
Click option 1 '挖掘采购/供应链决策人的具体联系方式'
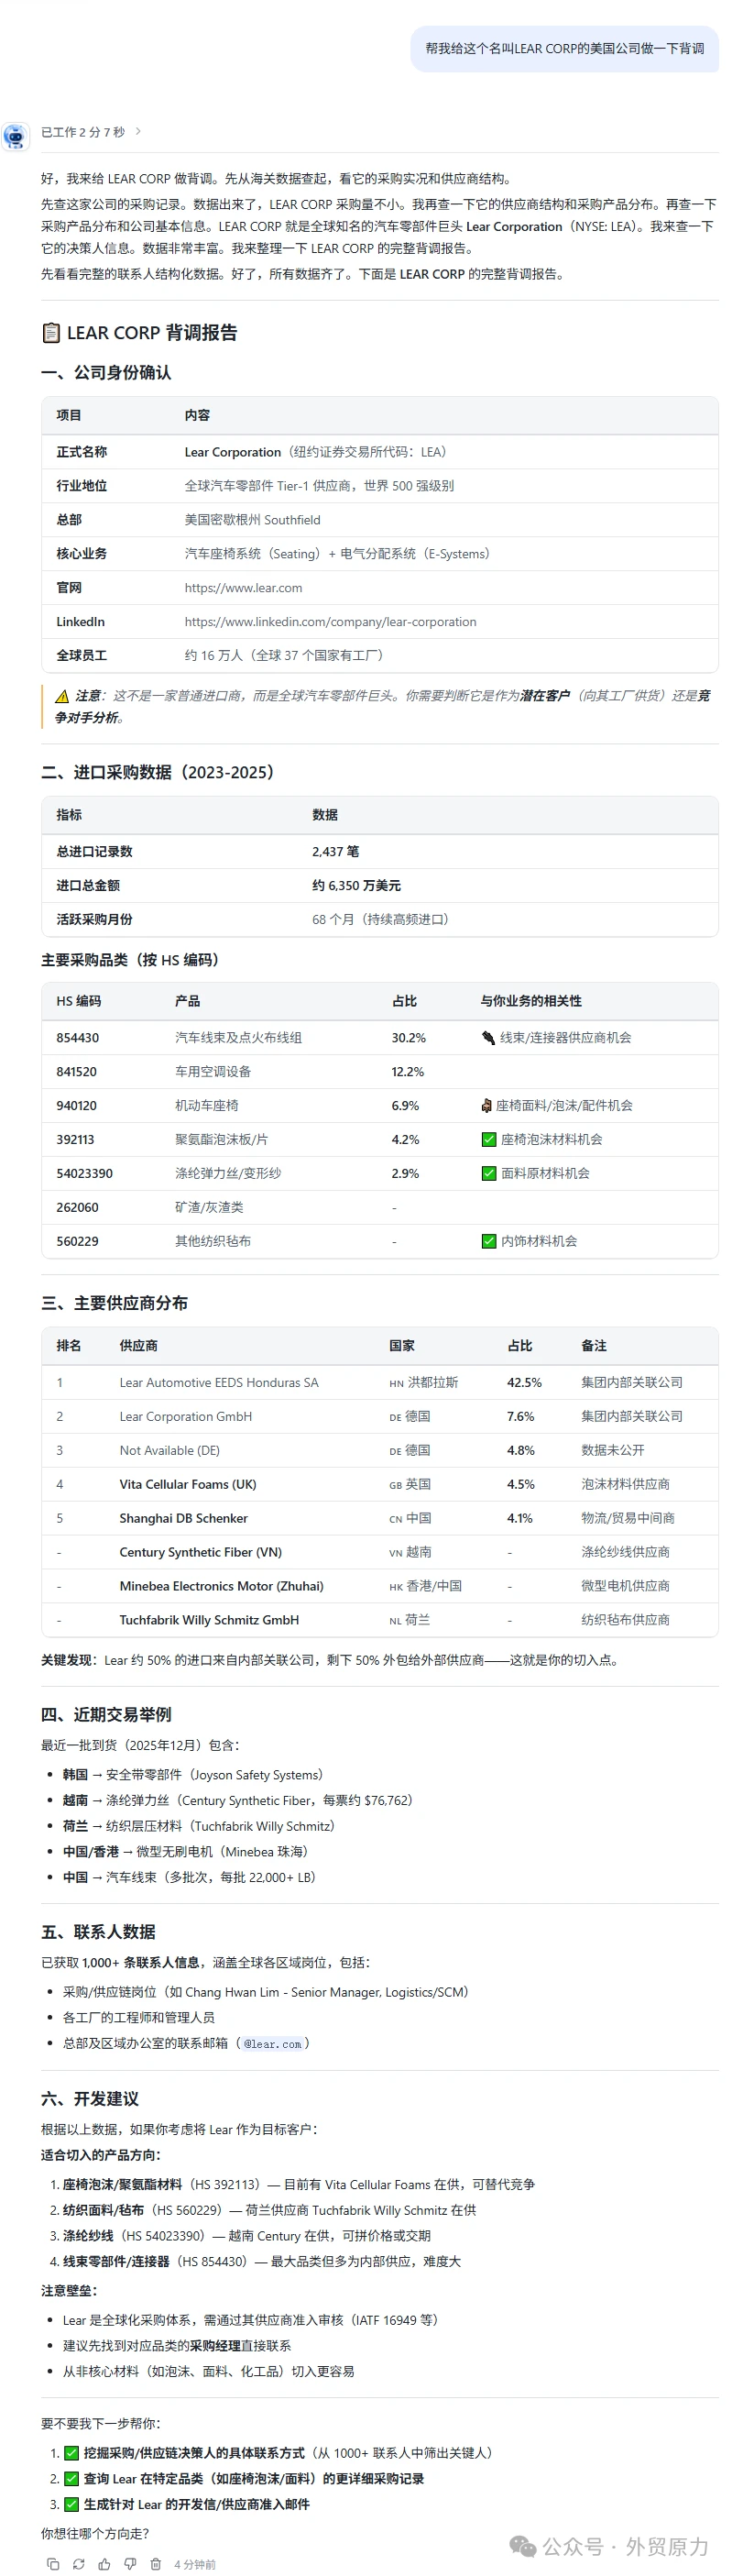click(x=195, y=2453)
